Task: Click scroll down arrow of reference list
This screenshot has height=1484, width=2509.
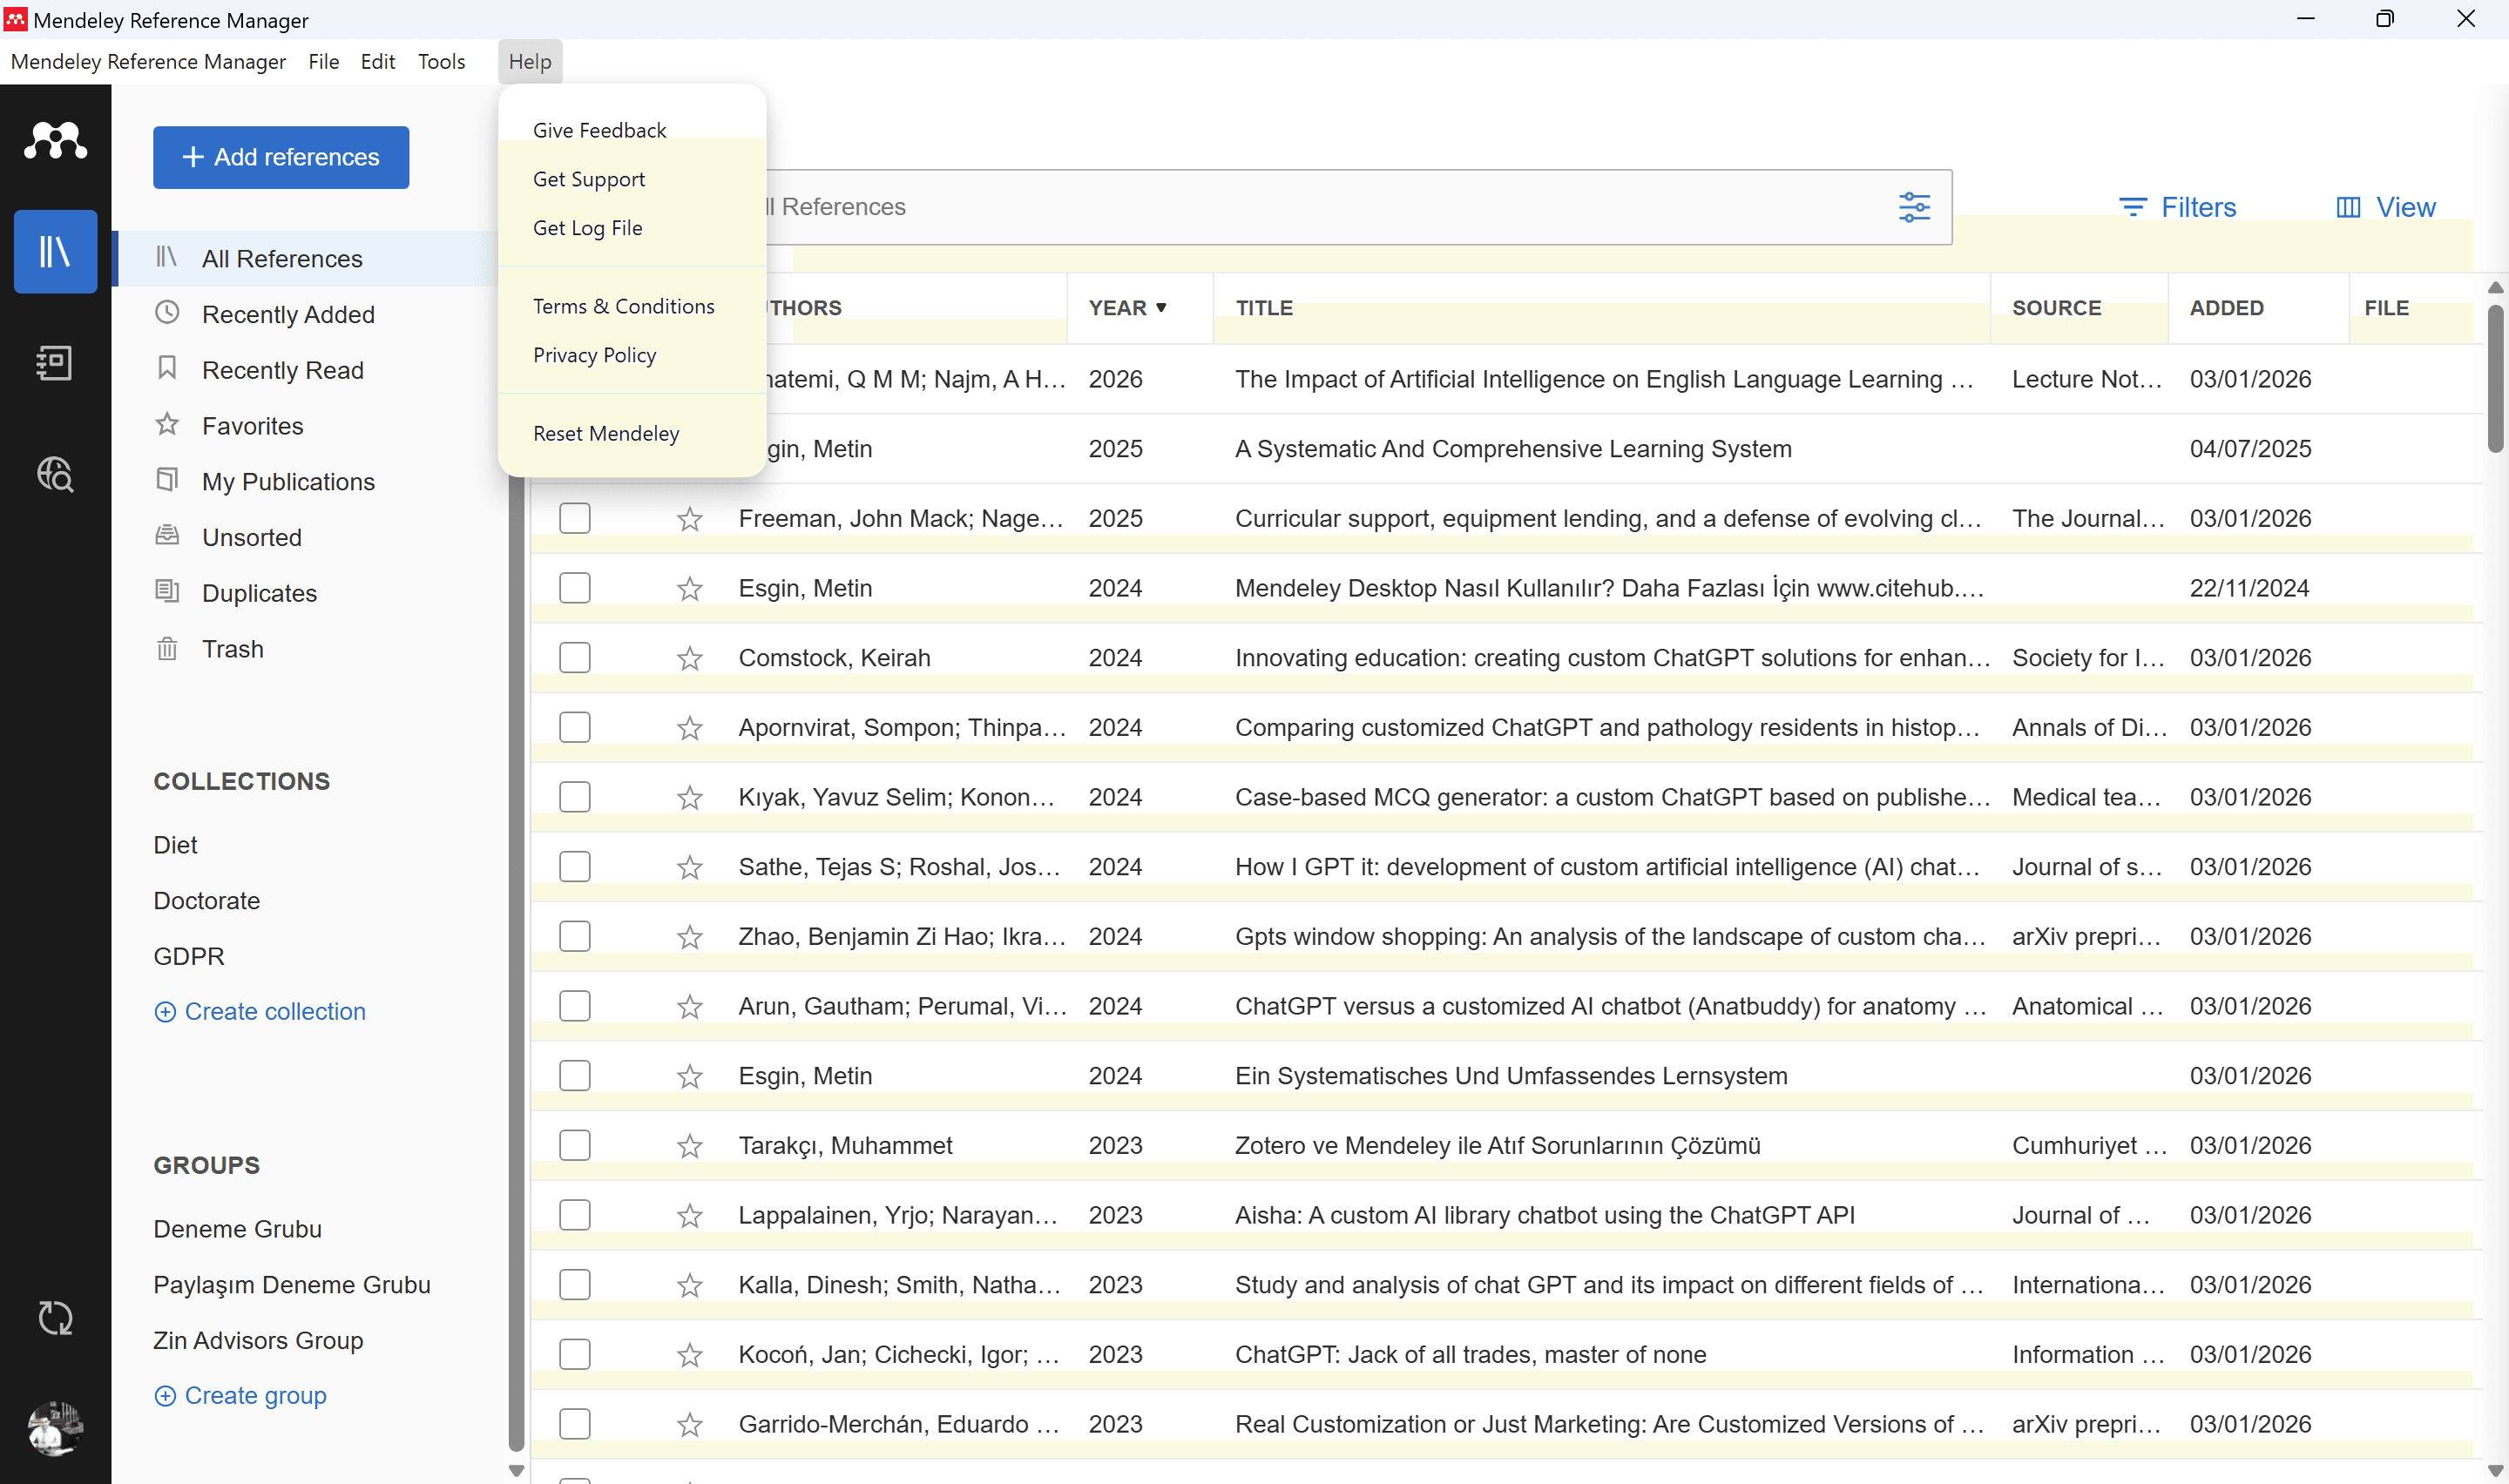Action: point(2495,1470)
